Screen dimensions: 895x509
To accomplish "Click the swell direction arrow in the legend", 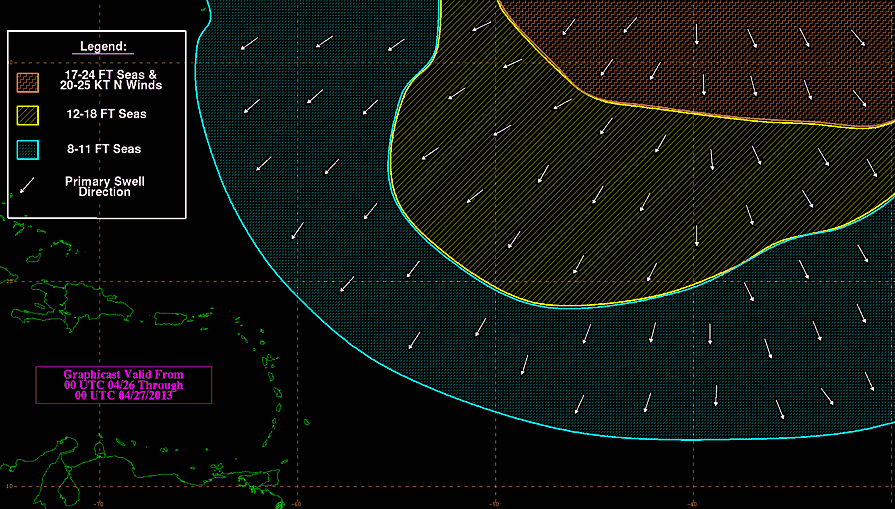I will click(x=27, y=185).
